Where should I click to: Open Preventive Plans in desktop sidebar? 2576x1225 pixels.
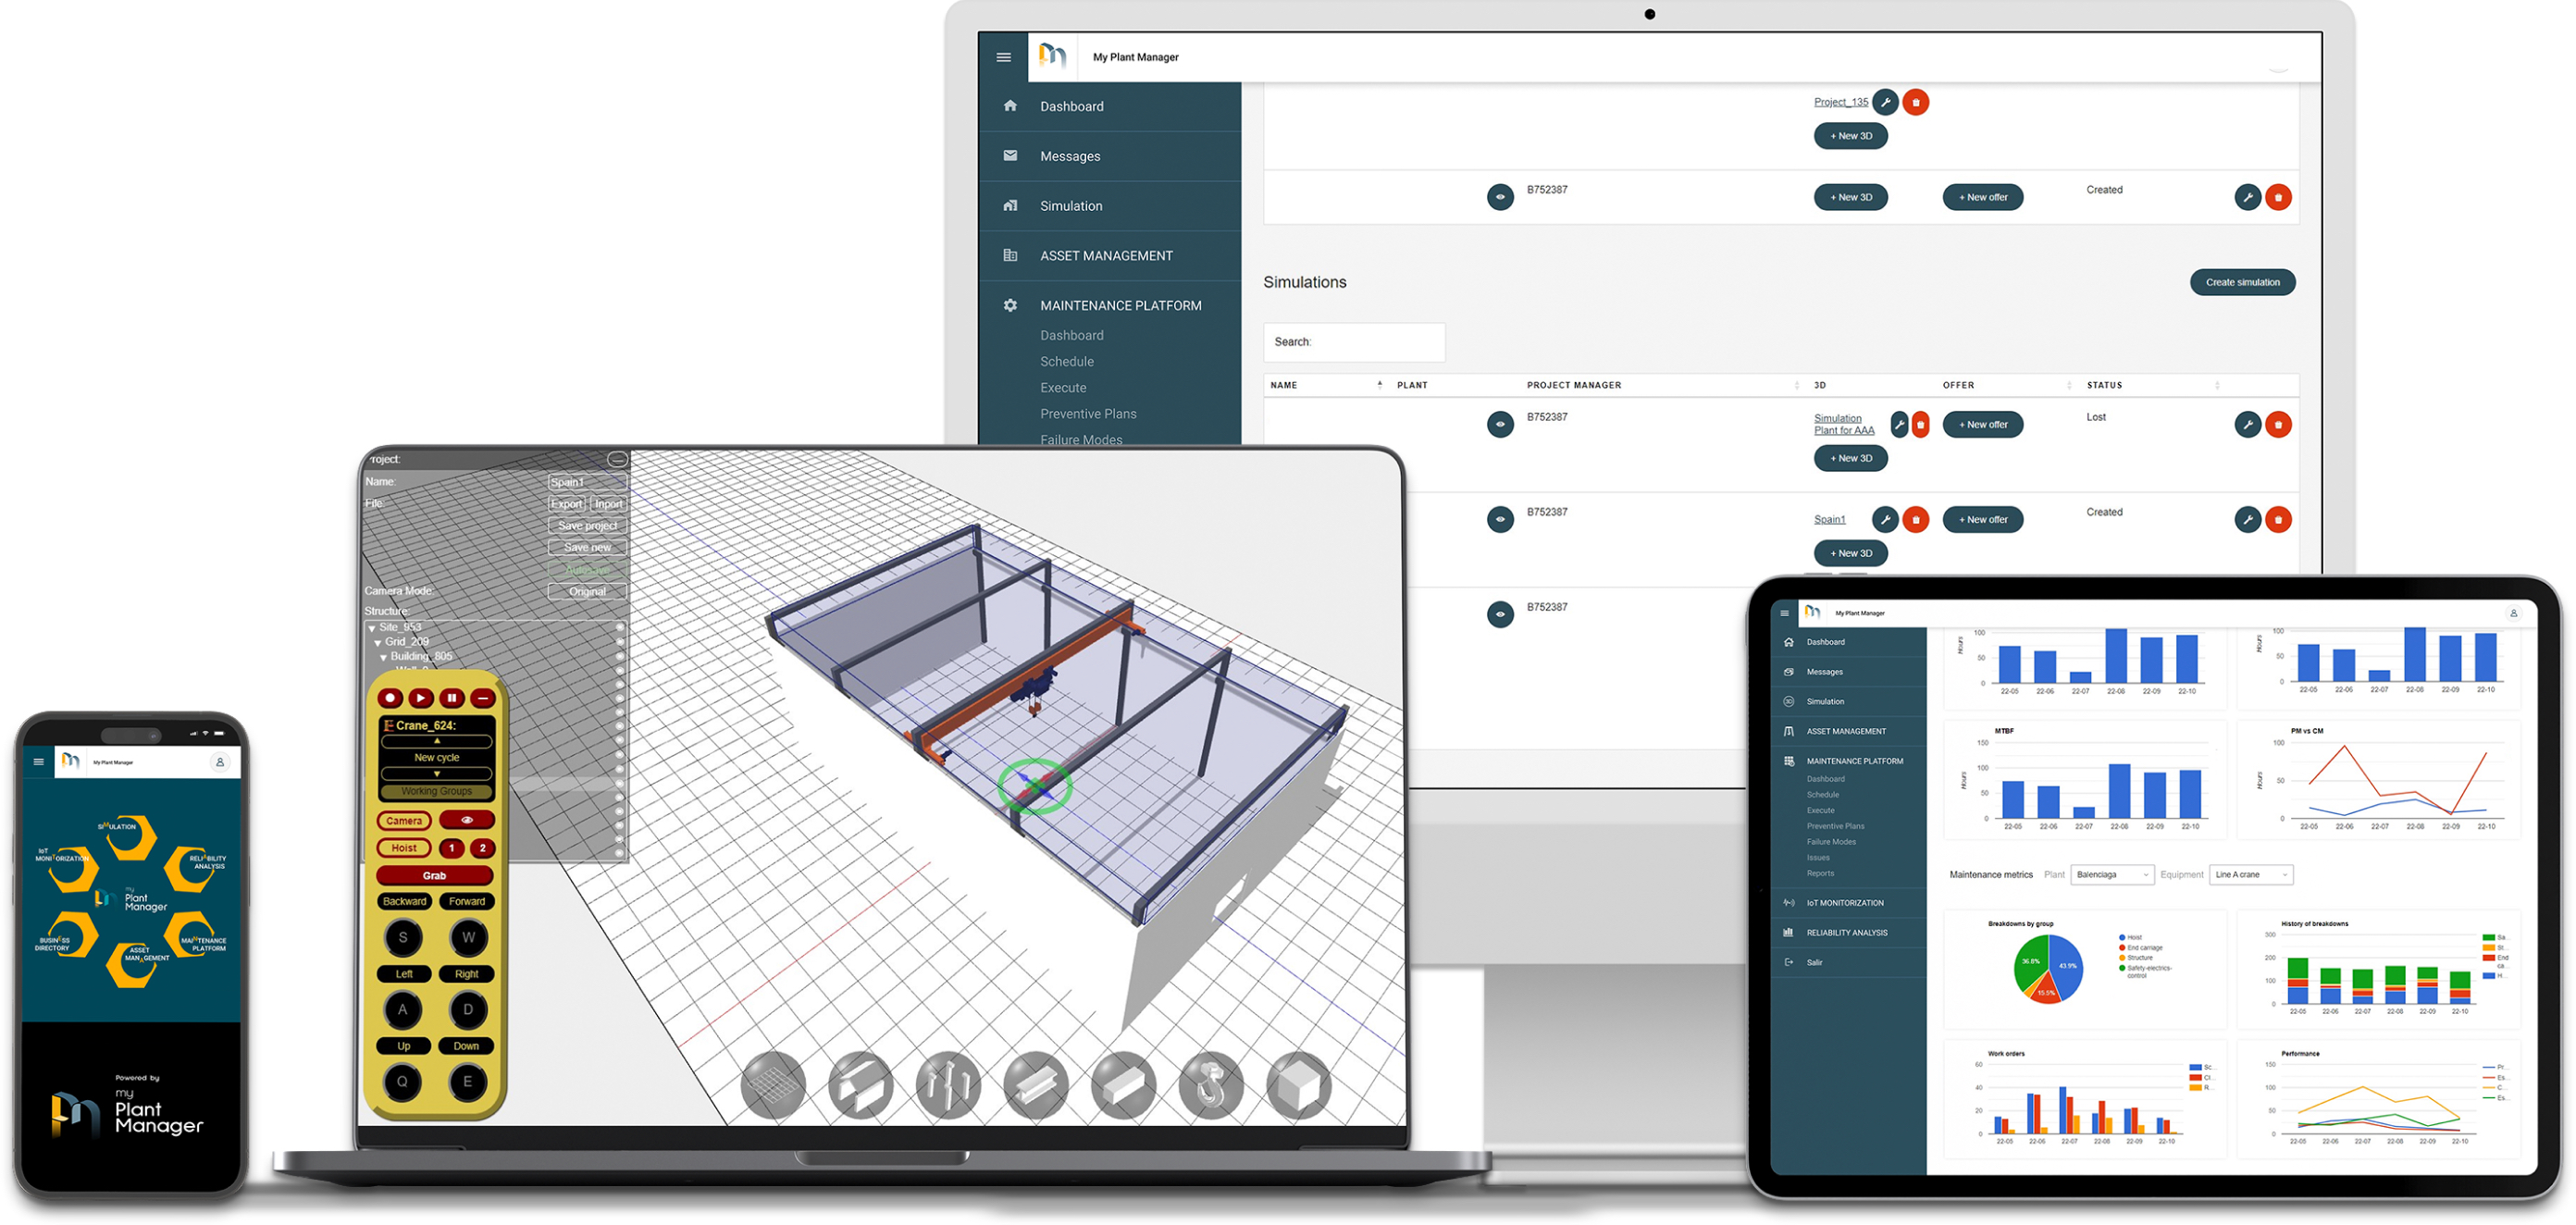(x=1087, y=414)
